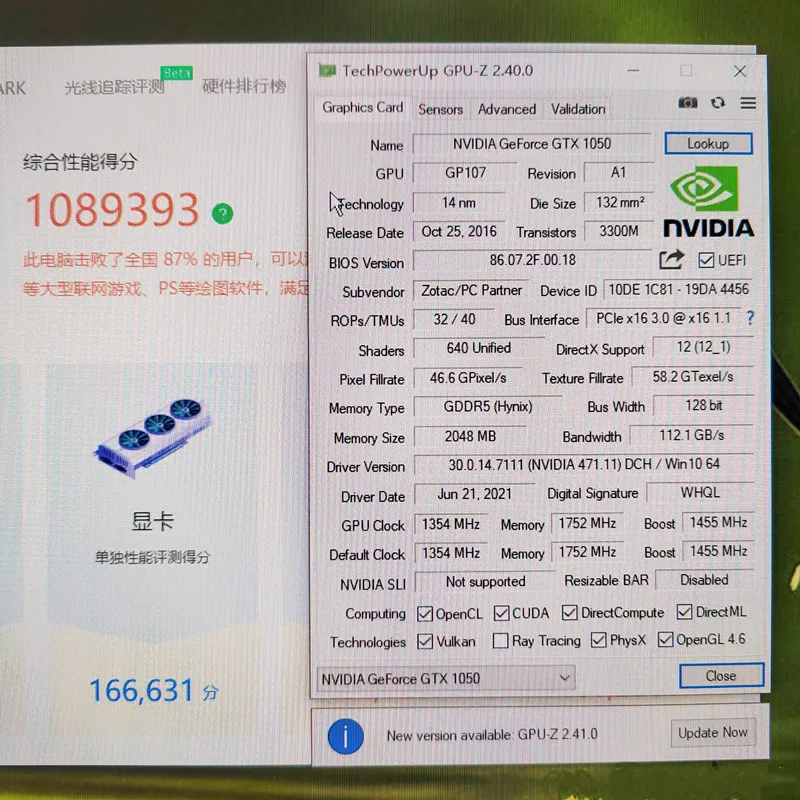Click the NVIDIA logo image
The height and width of the screenshot is (800, 800).
(708, 202)
